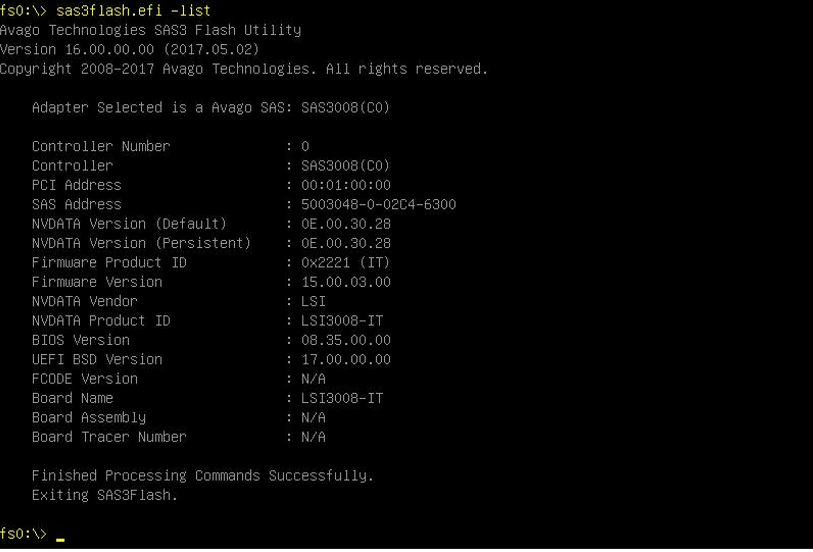The image size is (813, 552).
Task: Click the Copyright 2008-2017 Avago line
Action: [x=244, y=69]
